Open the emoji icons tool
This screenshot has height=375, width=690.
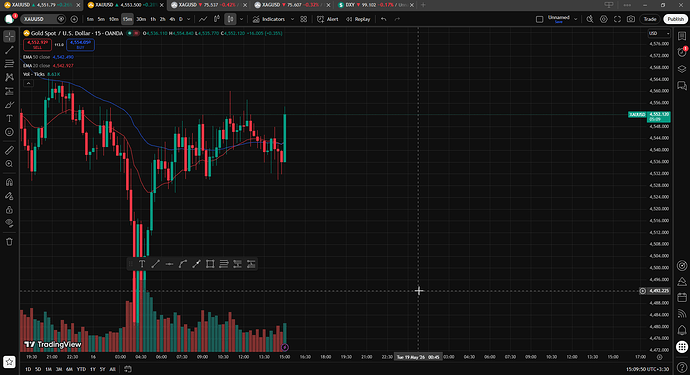coord(9,132)
